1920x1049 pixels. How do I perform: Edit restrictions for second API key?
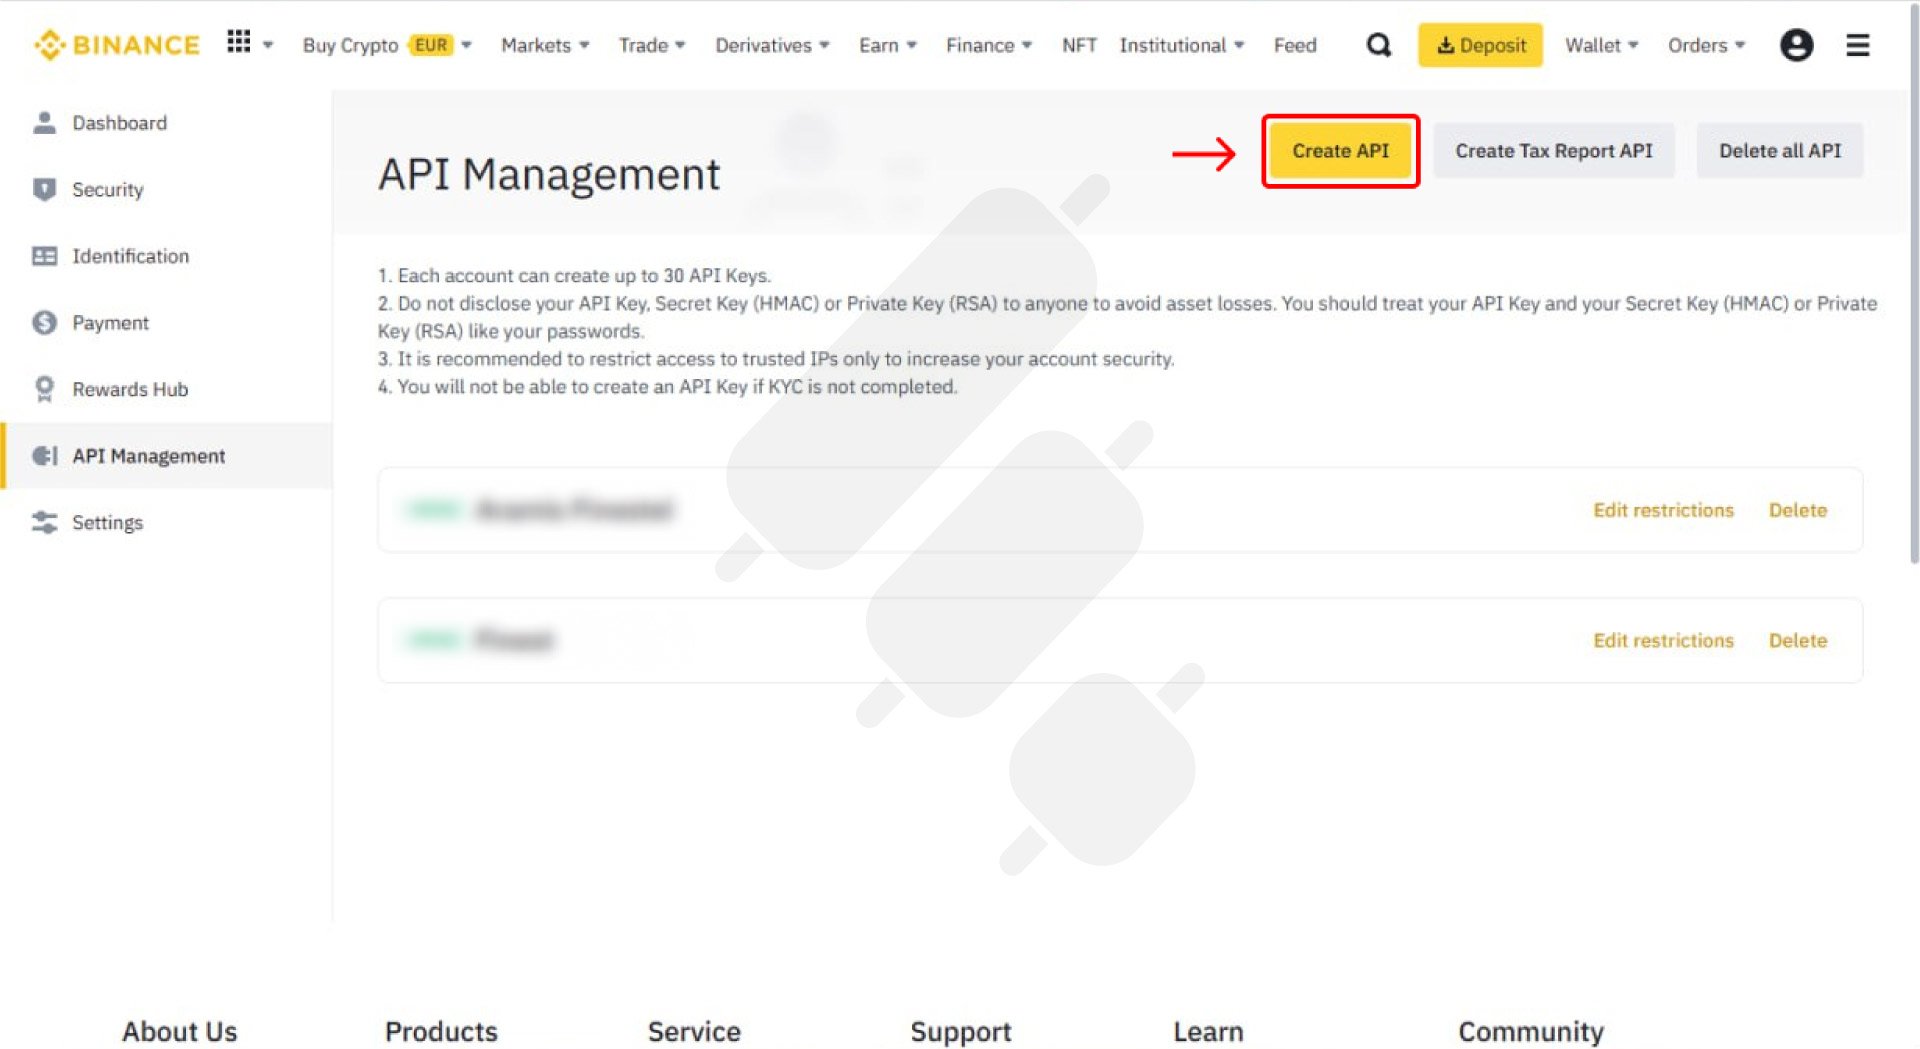pyautogui.click(x=1662, y=640)
